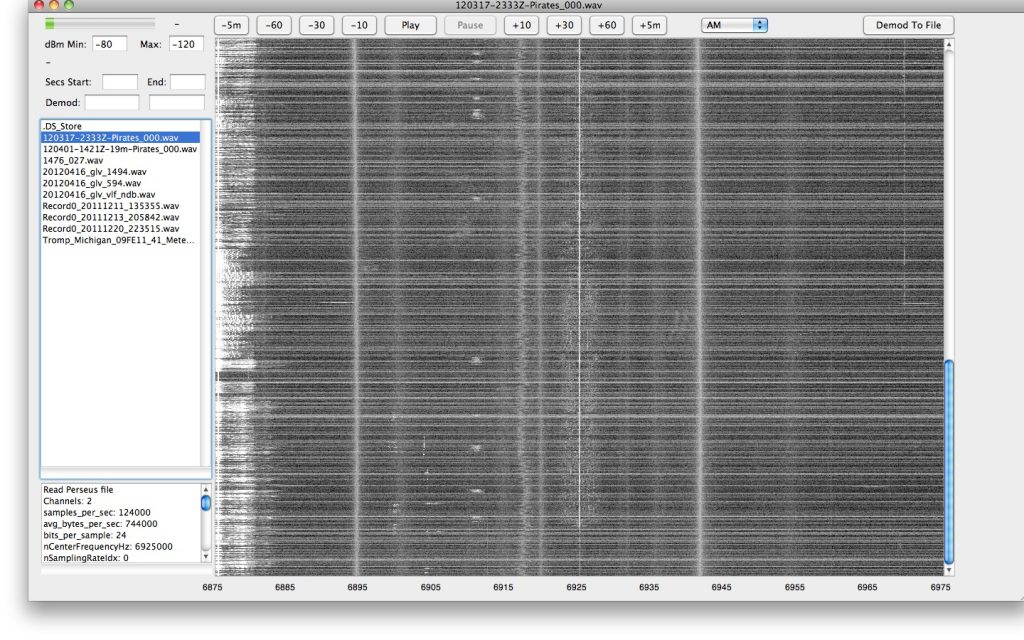Click the waterfall scrollbar down arrow
This screenshot has width=1024, height=640.
click(x=949, y=570)
